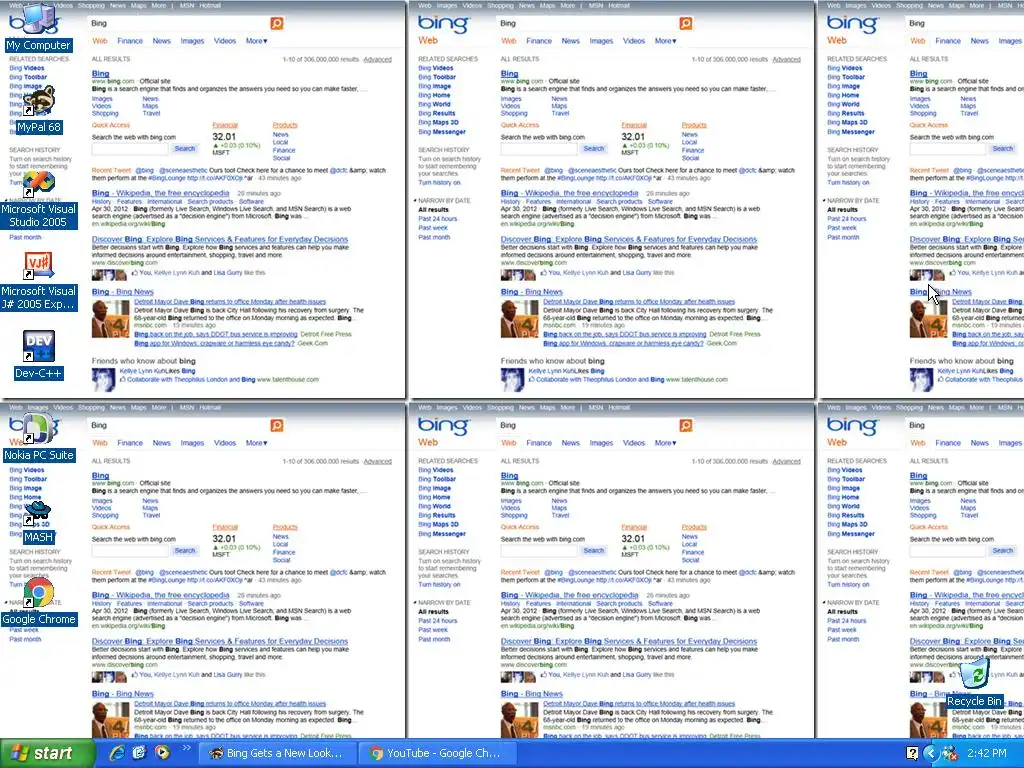
Task: Select the Dev-C++ desktop shortcut
Action: [x=39, y=355]
